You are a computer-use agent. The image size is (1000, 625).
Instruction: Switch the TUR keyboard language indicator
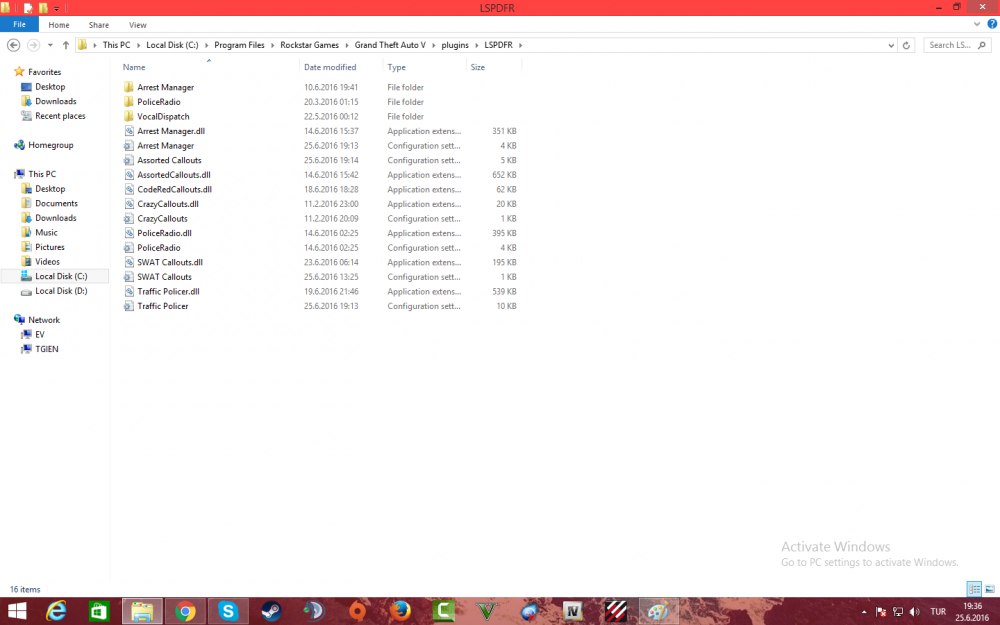point(938,612)
